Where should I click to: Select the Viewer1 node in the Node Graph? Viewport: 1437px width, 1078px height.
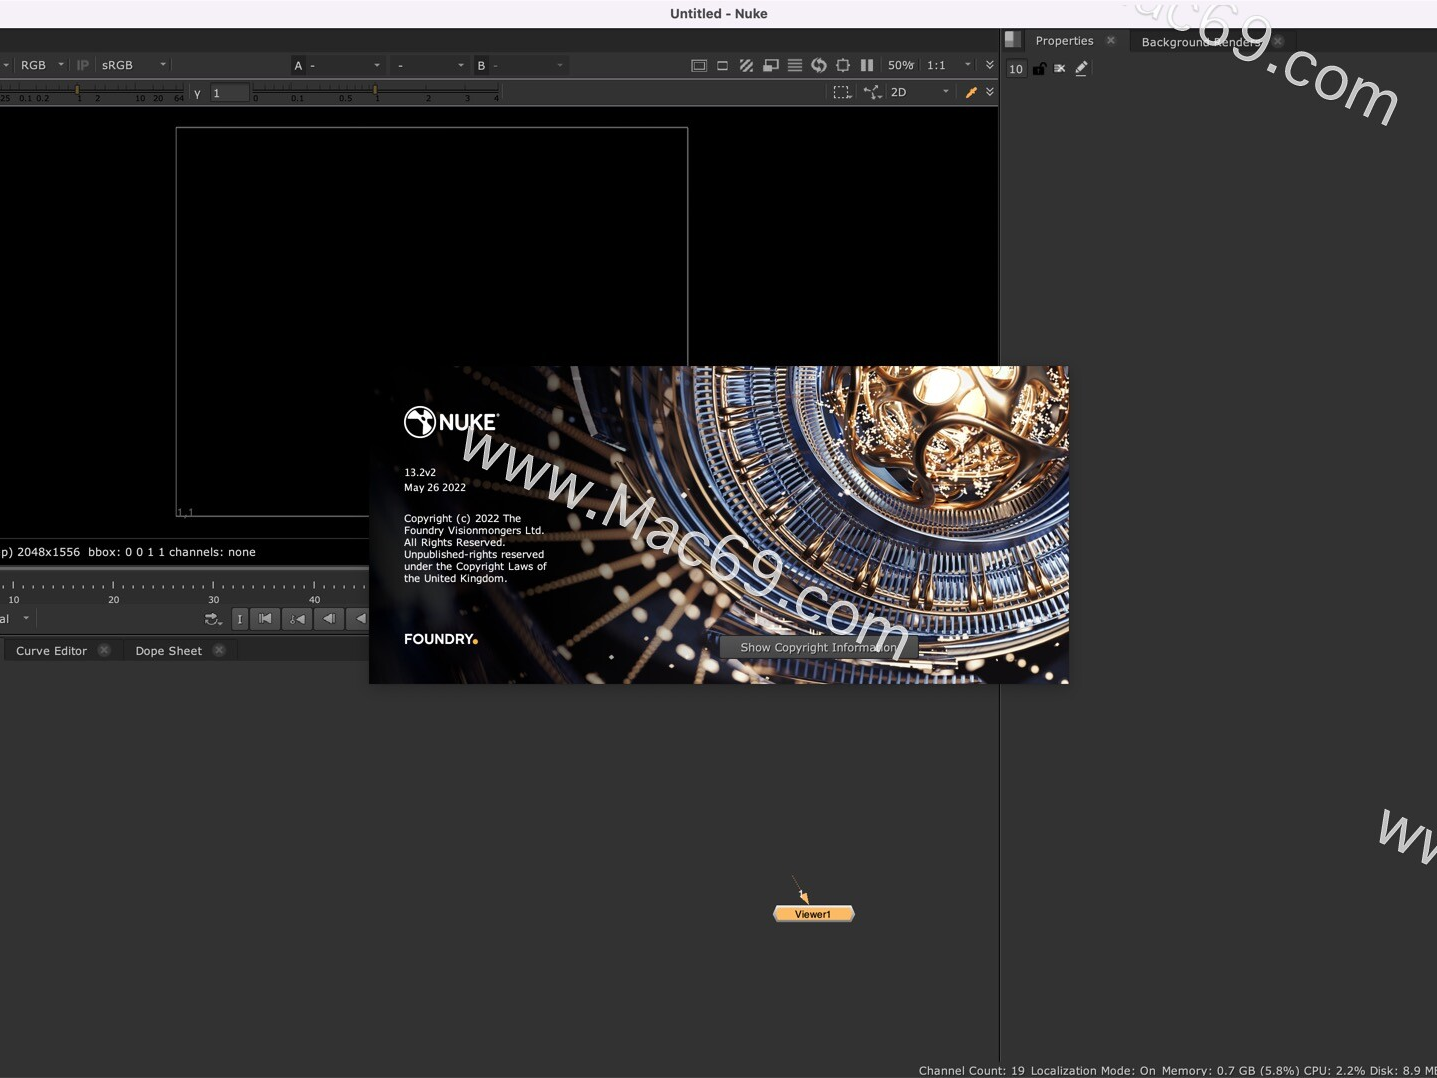pyautogui.click(x=813, y=913)
